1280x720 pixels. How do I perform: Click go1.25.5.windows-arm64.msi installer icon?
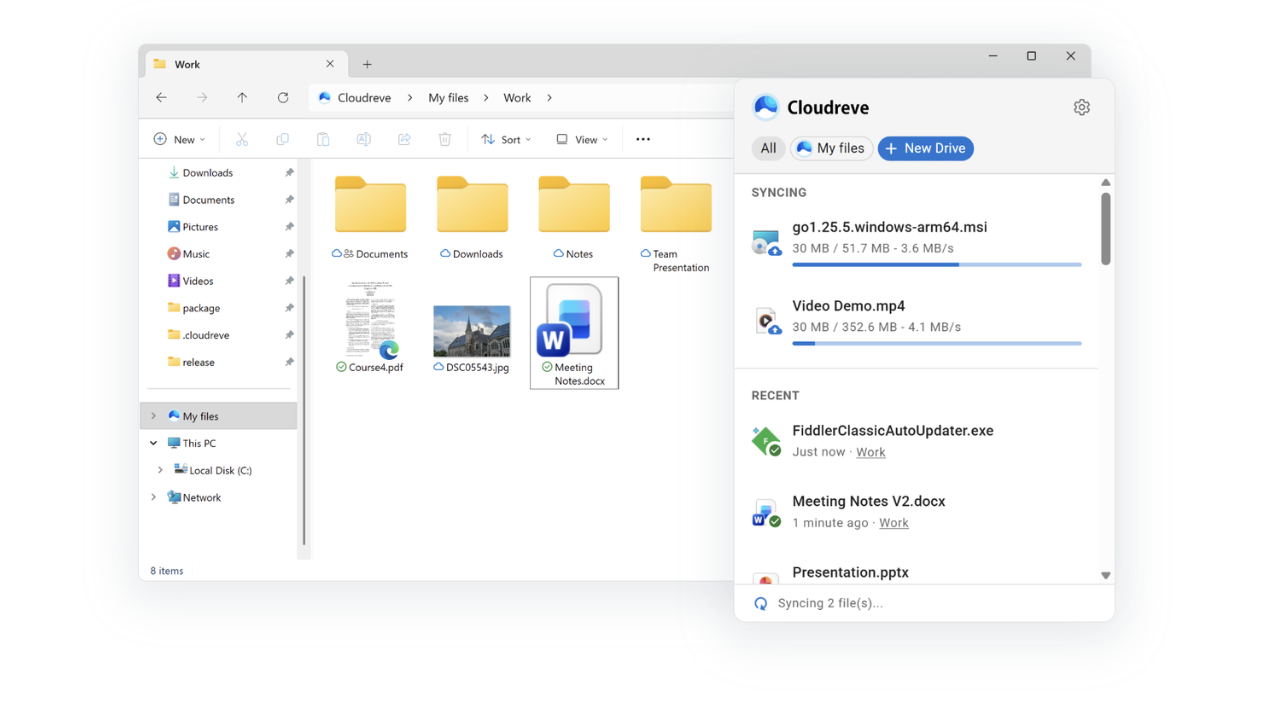coord(766,243)
